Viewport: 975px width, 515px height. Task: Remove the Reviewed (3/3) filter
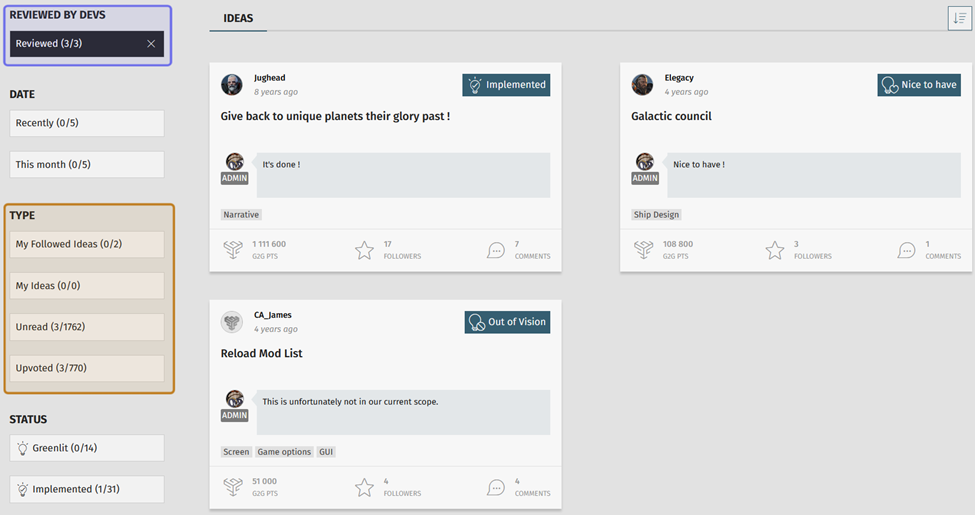pos(151,44)
